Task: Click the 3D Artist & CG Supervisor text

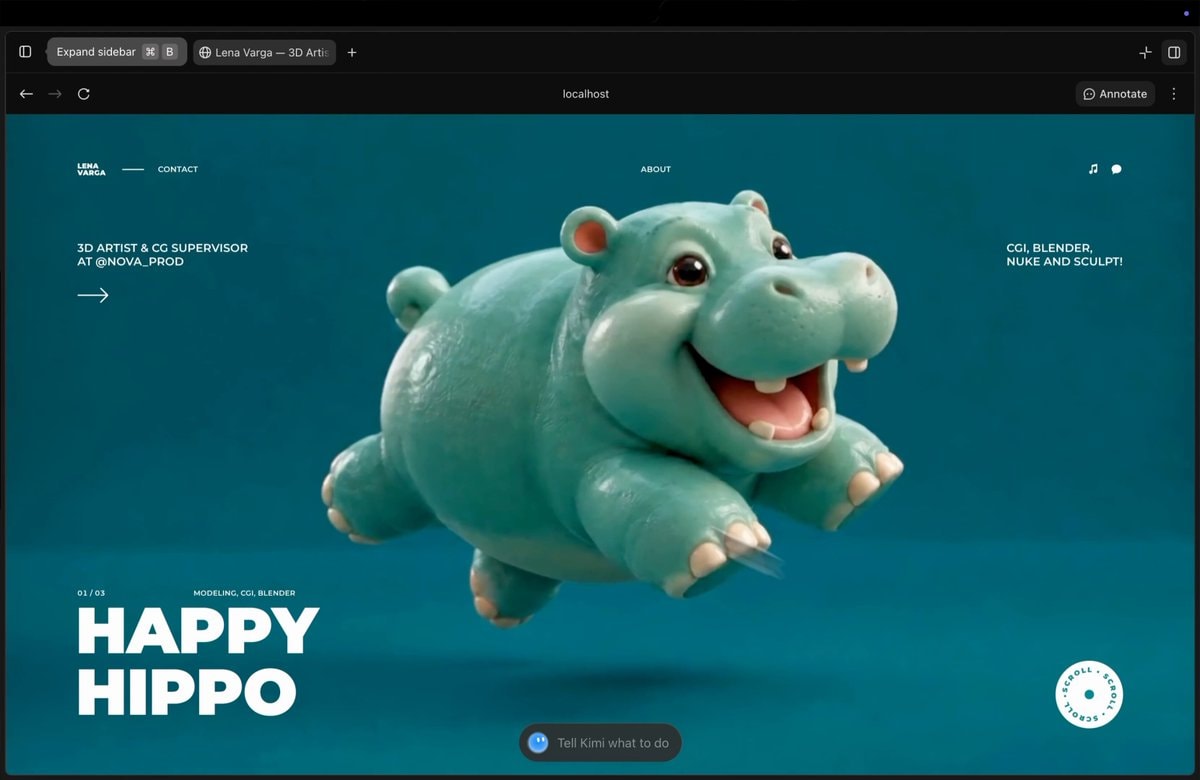Action: tap(162, 254)
